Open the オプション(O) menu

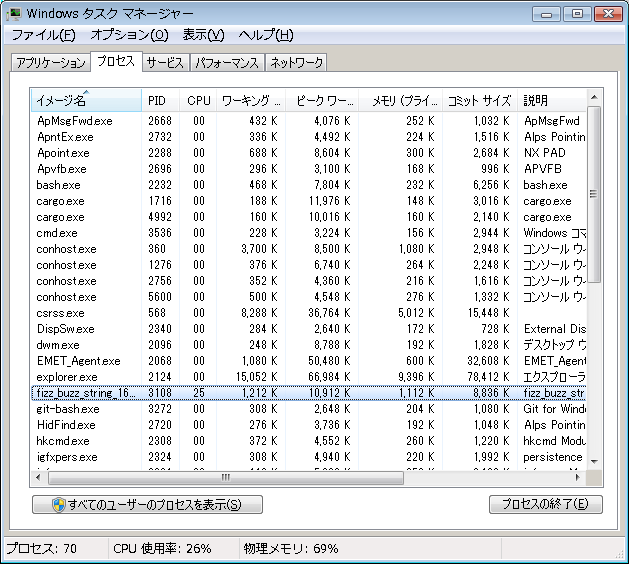tap(129, 35)
